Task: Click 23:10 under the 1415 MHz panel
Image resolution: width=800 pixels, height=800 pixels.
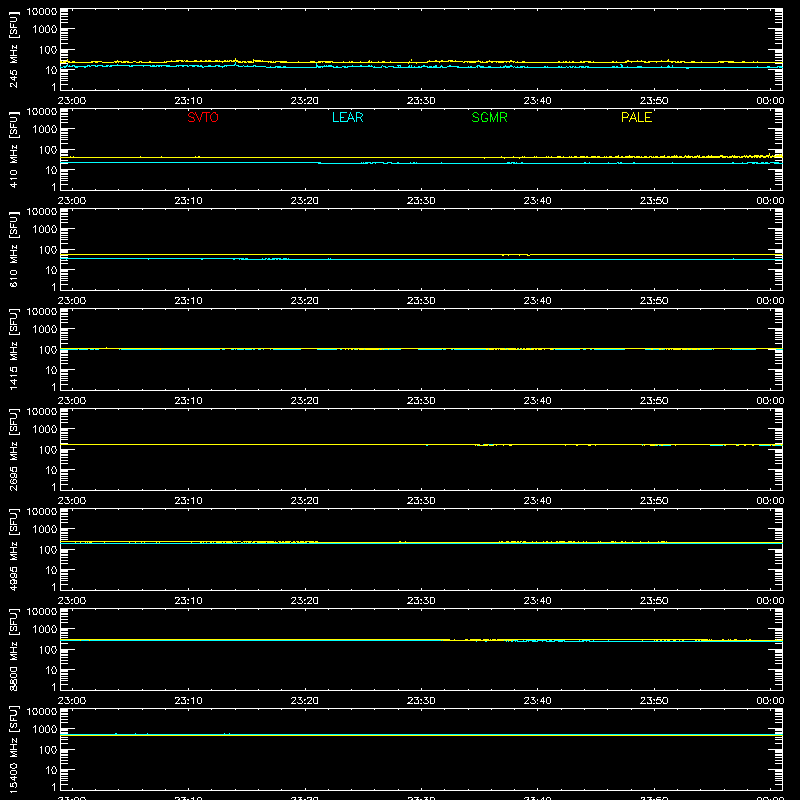Action: click(188, 401)
